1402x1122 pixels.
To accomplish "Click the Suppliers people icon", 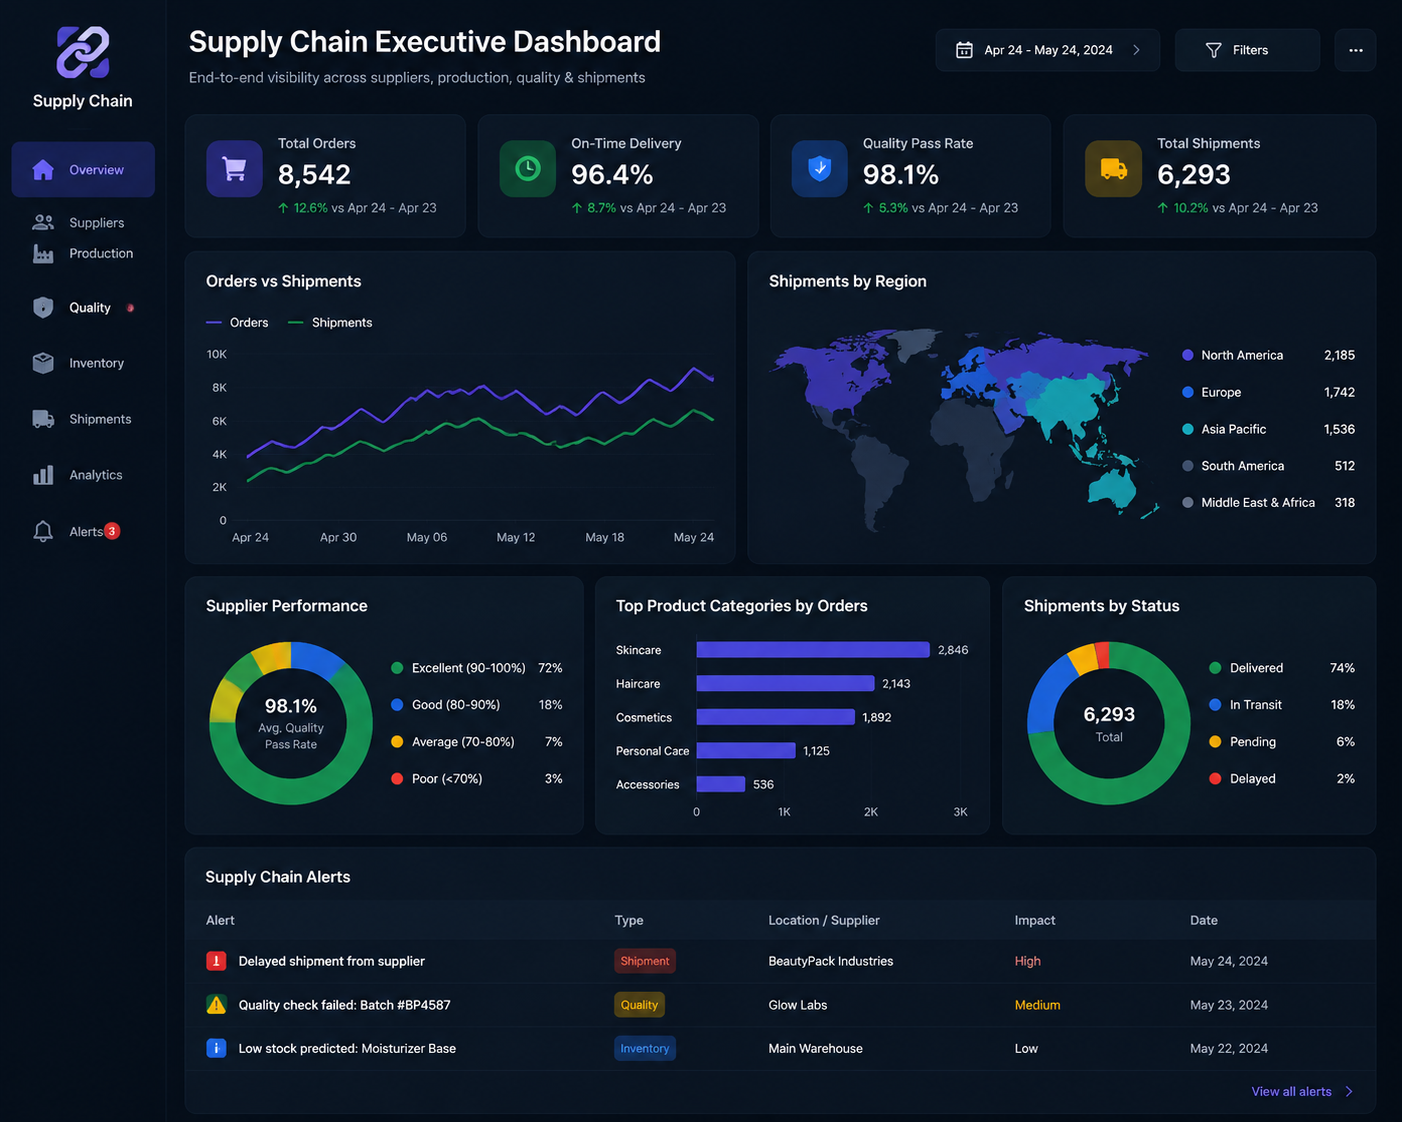I will [43, 223].
